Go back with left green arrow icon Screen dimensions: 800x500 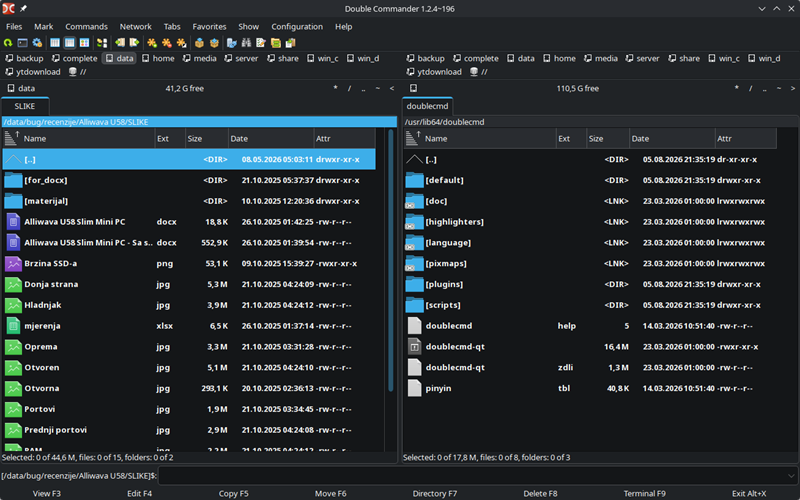(120, 43)
